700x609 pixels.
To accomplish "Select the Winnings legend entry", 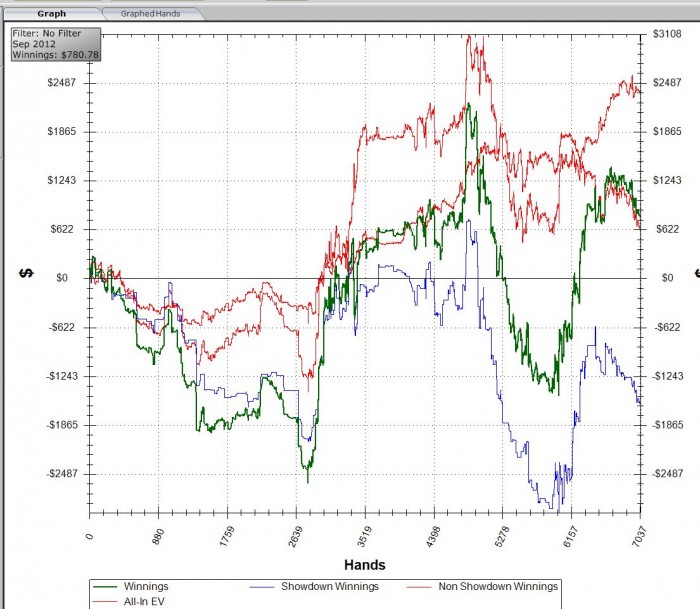I will (x=146, y=586).
